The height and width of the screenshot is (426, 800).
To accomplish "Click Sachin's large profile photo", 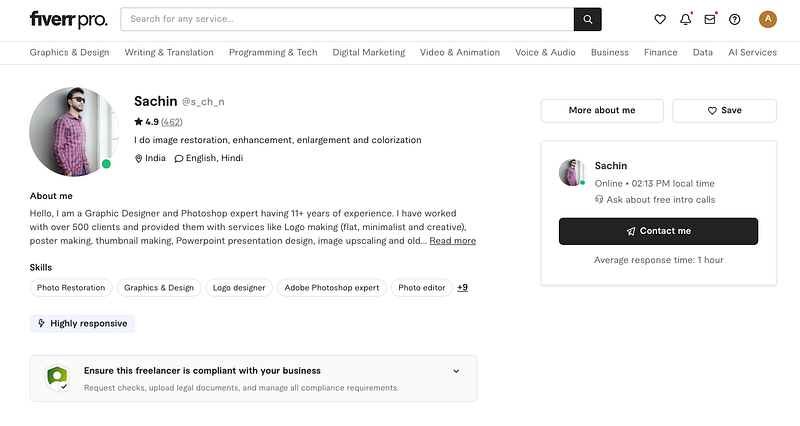I will click(68, 131).
